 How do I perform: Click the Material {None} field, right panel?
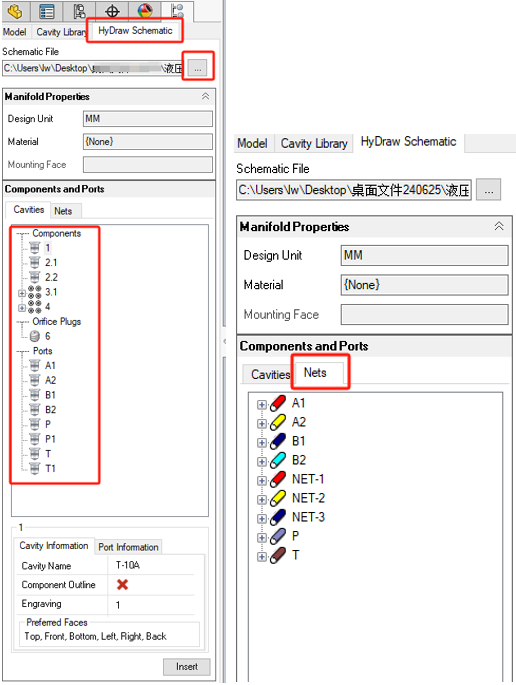424,285
